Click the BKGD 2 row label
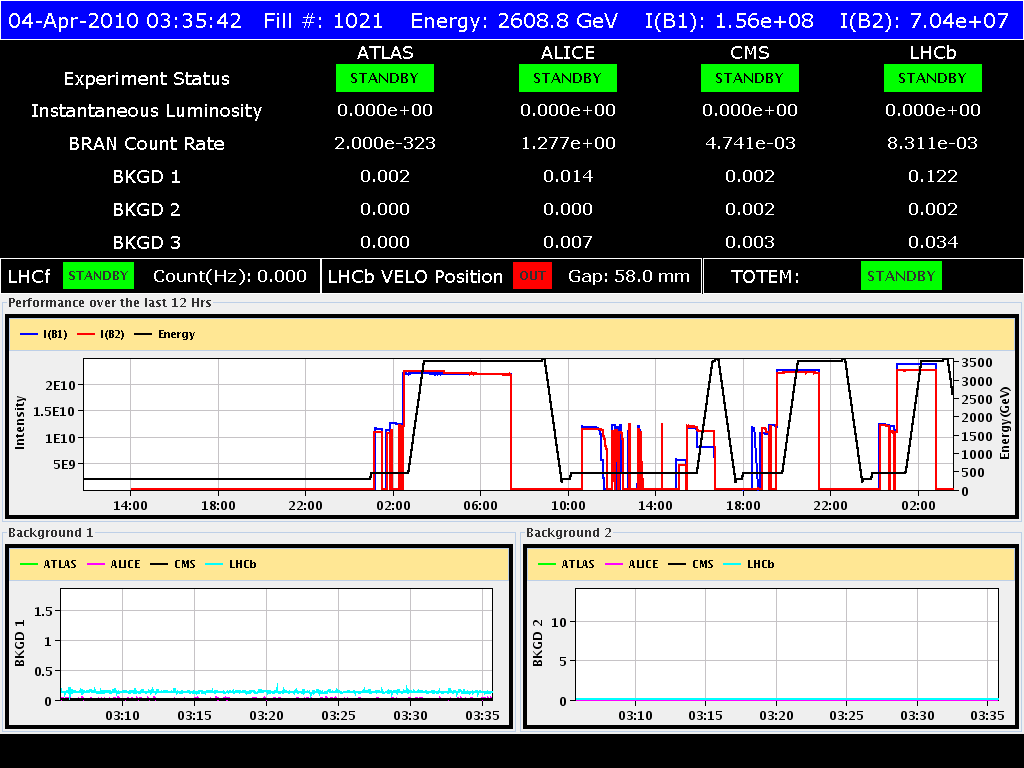 (x=147, y=210)
